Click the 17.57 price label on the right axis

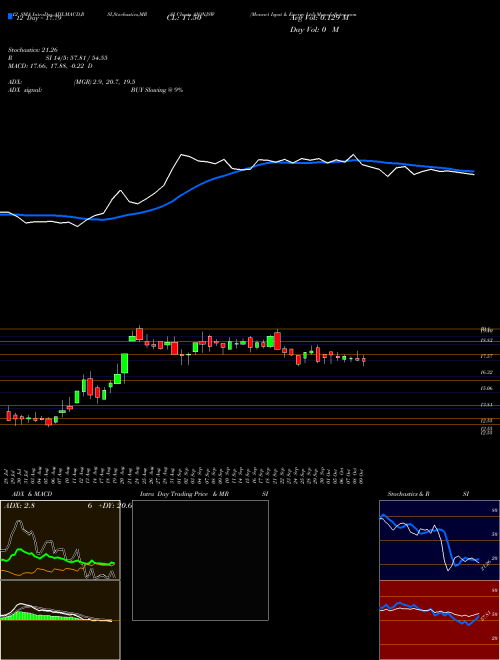pyautogui.click(x=487, y=356)
